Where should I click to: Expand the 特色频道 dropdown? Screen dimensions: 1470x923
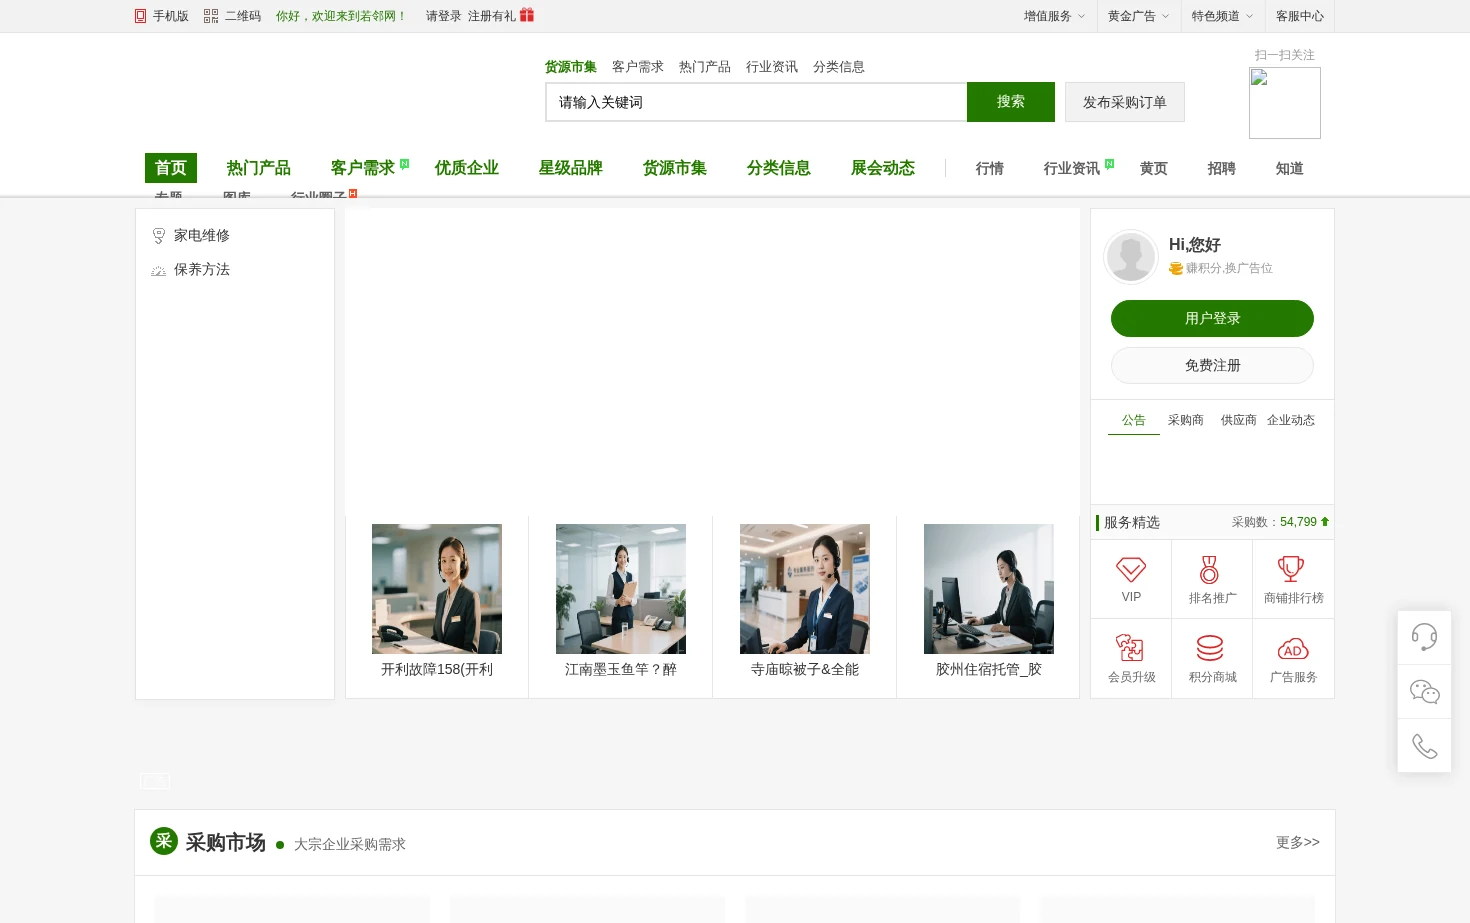coord(1222,16)
